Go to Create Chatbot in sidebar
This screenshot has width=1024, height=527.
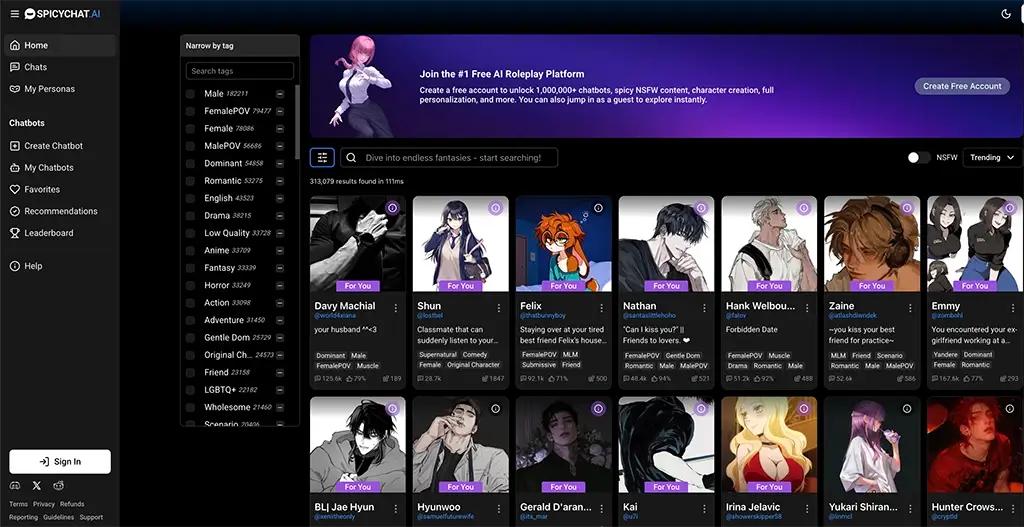pyautogui.click(x=53, y=146)
